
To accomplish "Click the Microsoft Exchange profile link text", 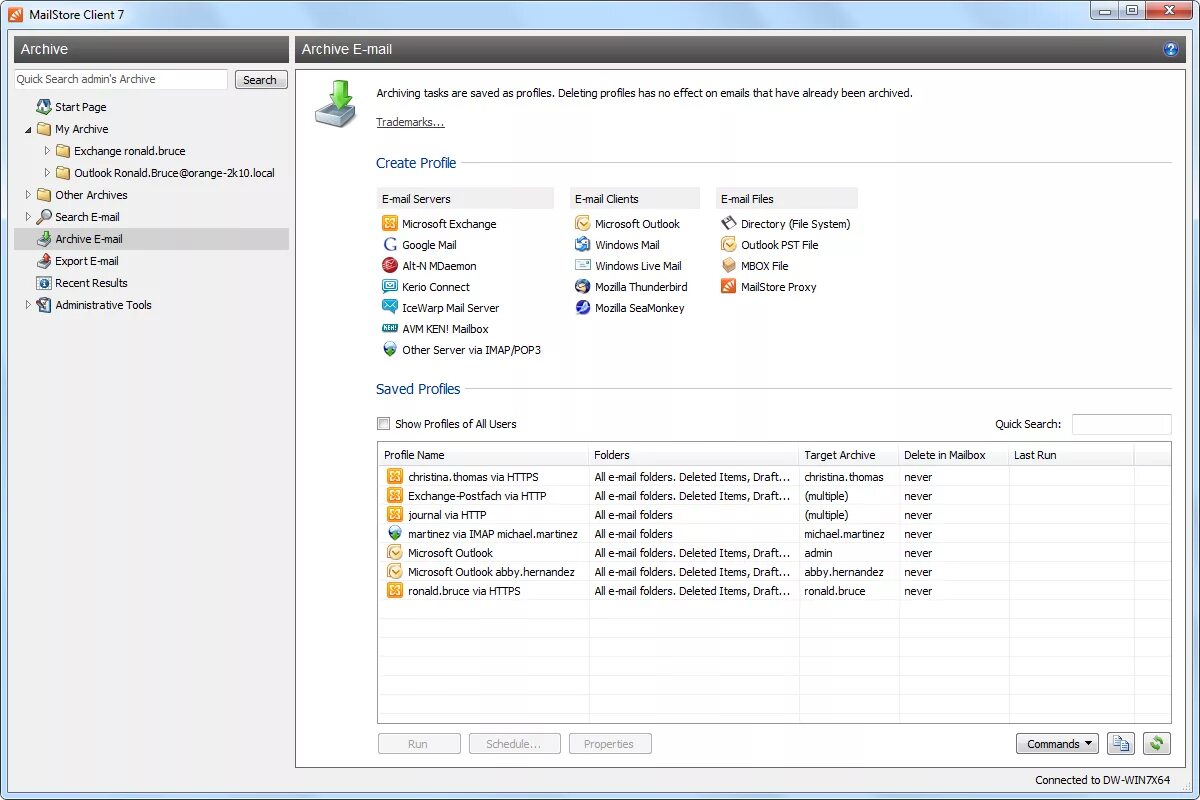I will [449, 224].
